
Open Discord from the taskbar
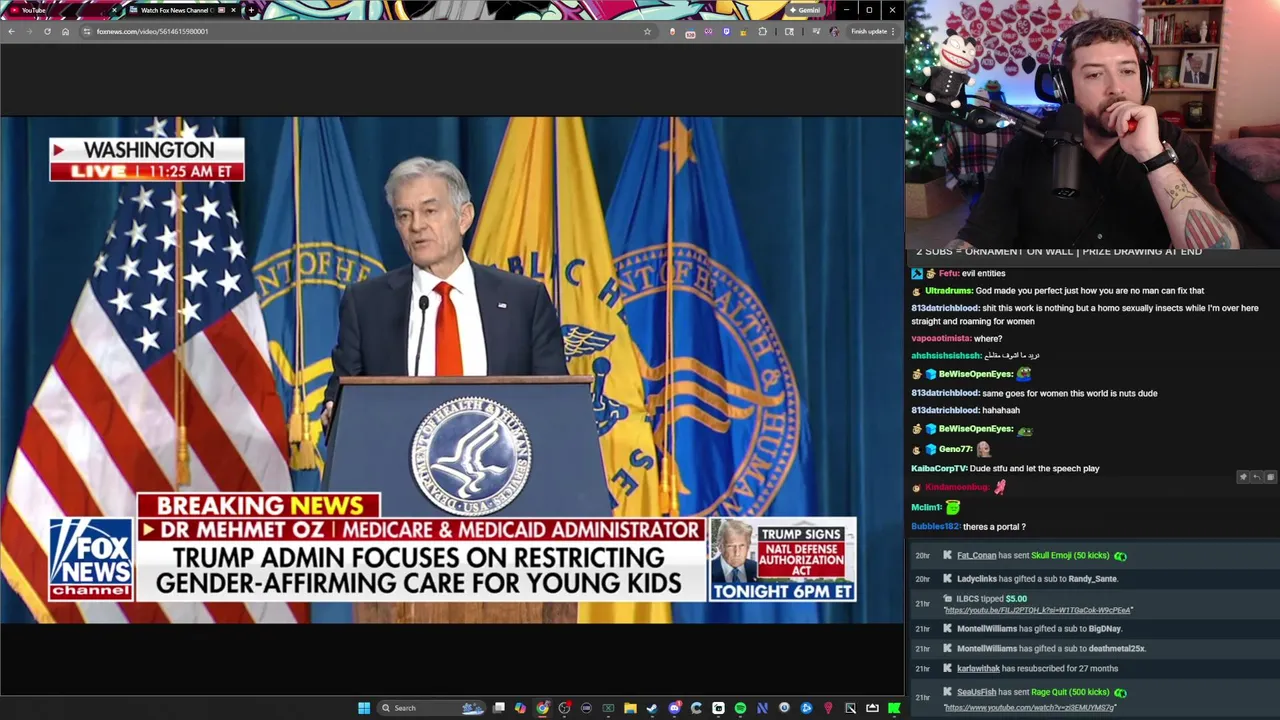point(674,708)
